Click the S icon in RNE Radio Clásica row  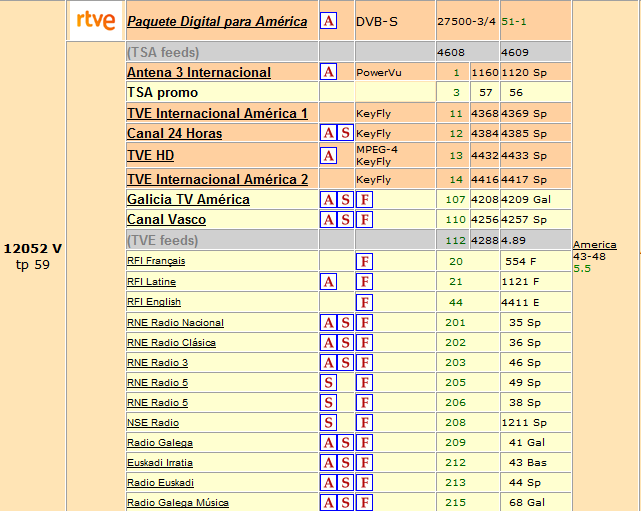(x=345, y=343)
